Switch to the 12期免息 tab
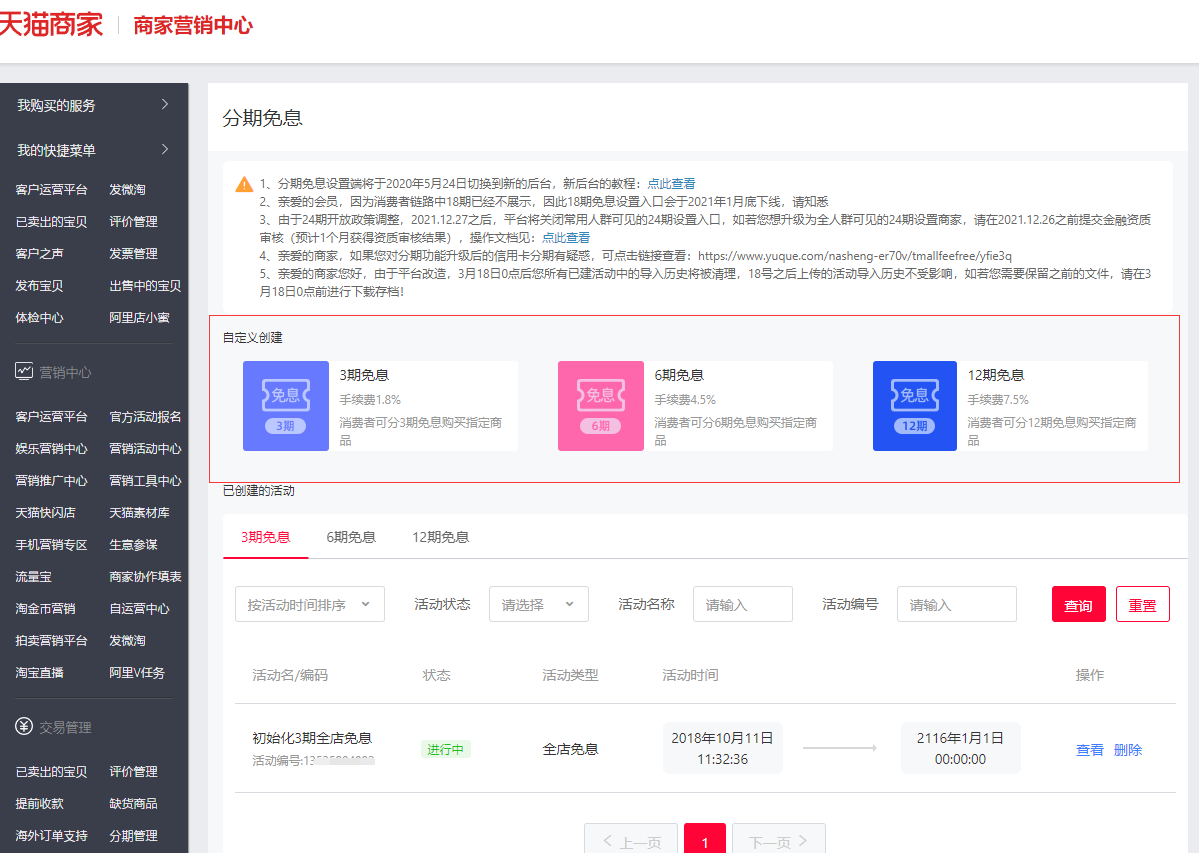The height and width of the screenshot is (853, 1199). tap(440, 537)
